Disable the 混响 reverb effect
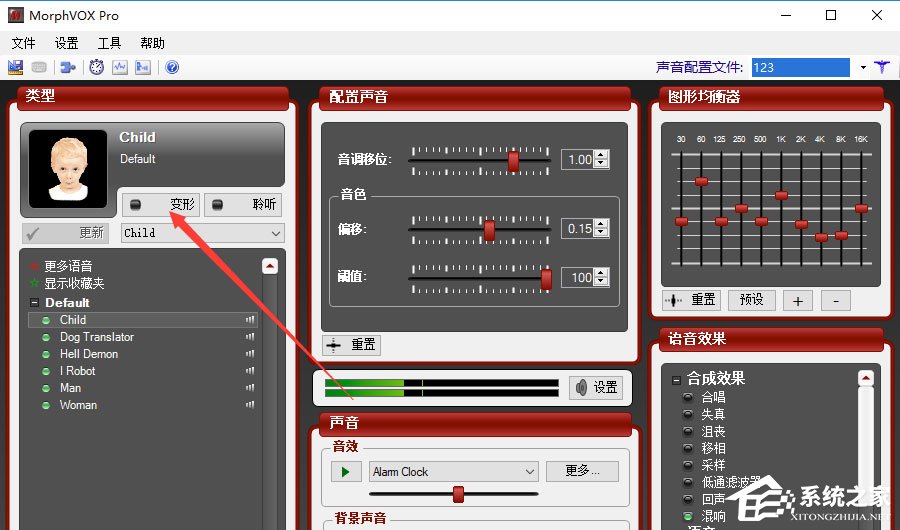 pyautogui.click(x=688, y=516)
